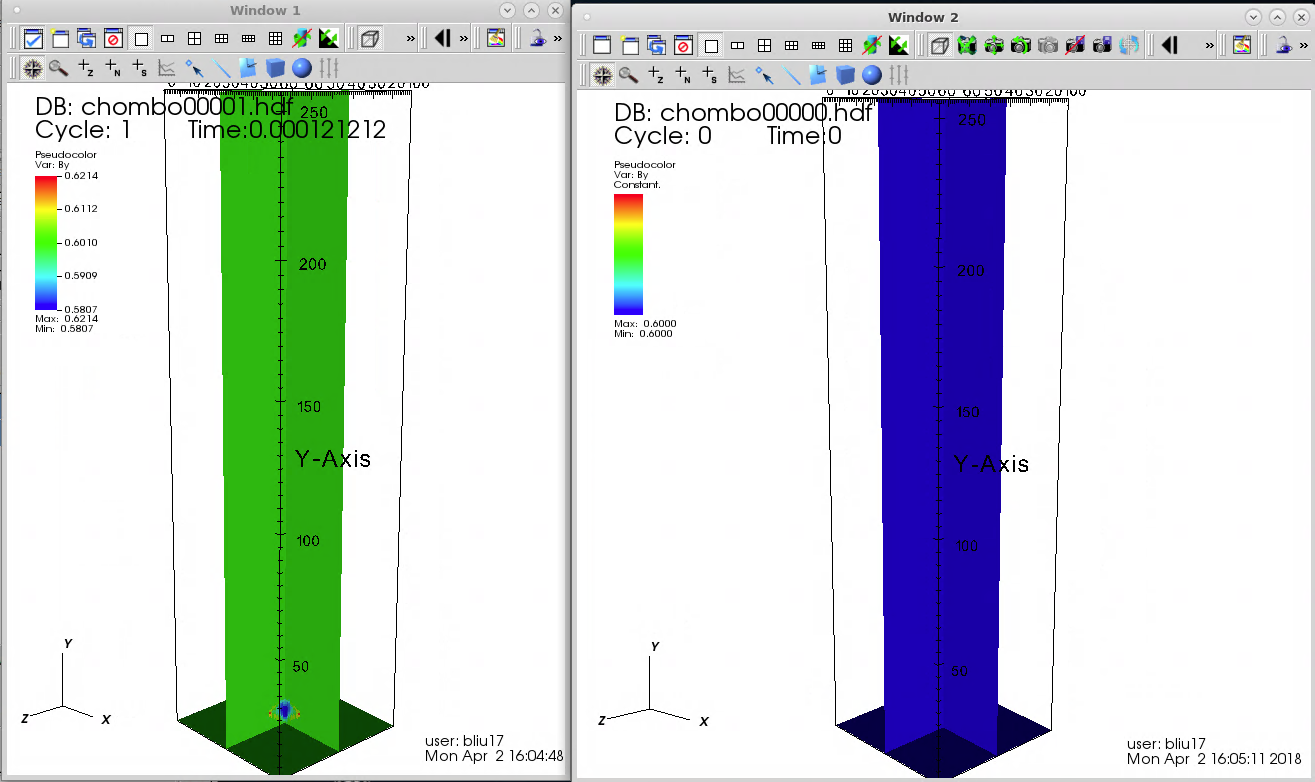1315x782 pixels.
Task: Click red-slashed plot icon in Window 1
Action: [x=302, y=39]
